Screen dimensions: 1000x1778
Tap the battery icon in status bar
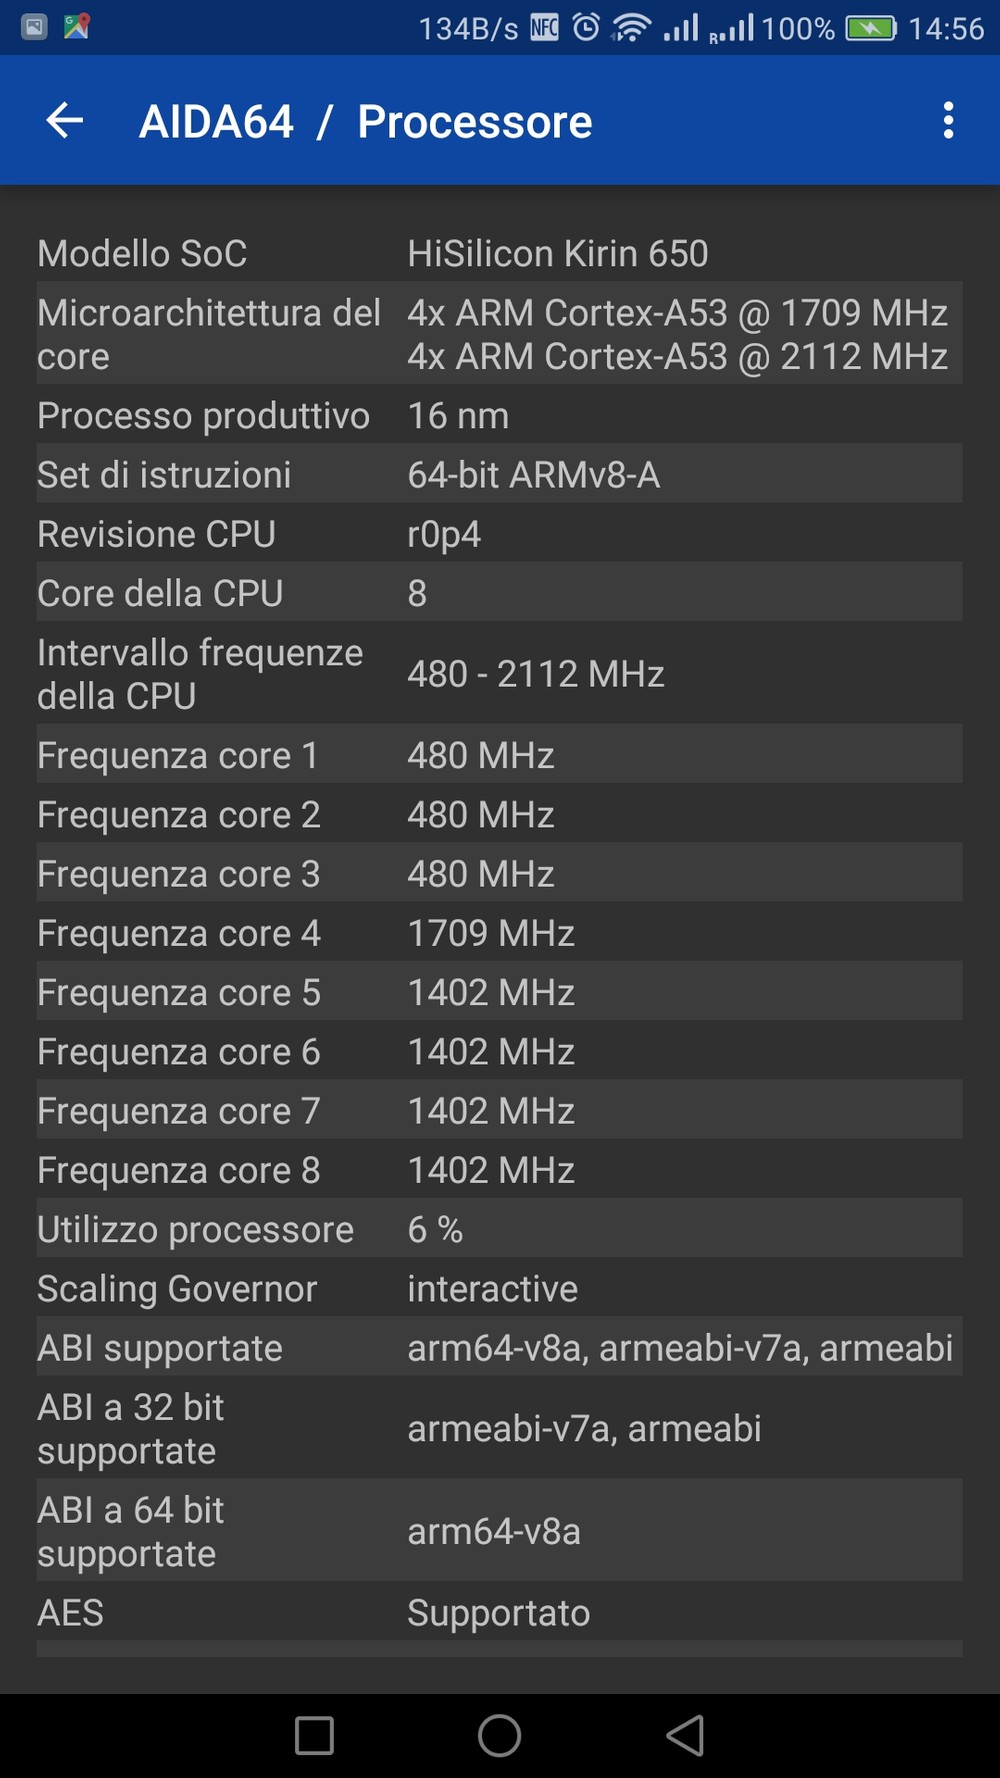[x=871, y=28]
